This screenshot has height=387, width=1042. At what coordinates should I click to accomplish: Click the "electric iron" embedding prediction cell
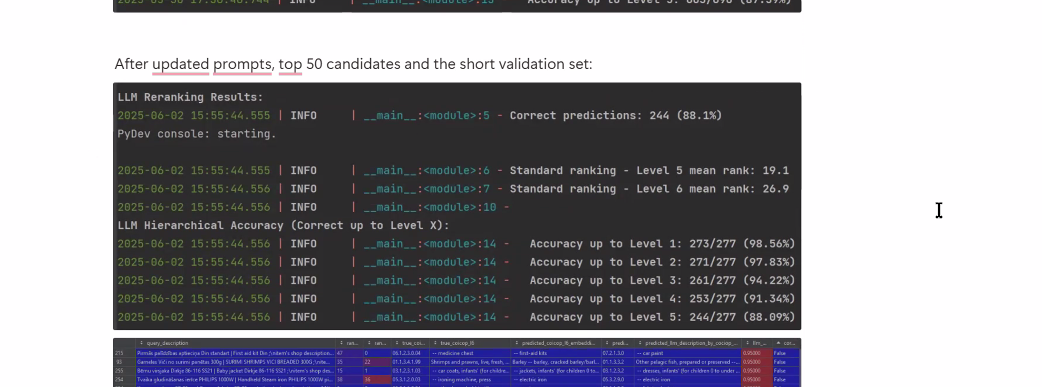(x=555, y=379)
